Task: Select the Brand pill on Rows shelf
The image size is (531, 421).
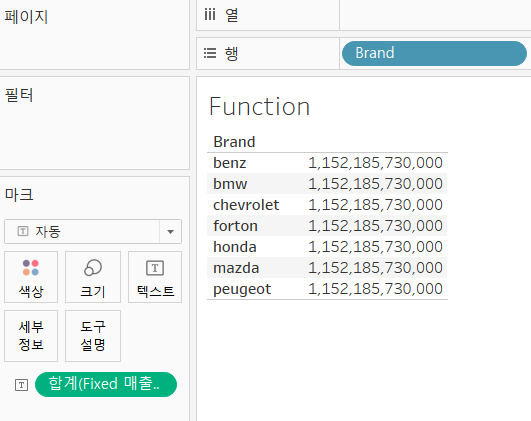Action: [x=434, y=54]
